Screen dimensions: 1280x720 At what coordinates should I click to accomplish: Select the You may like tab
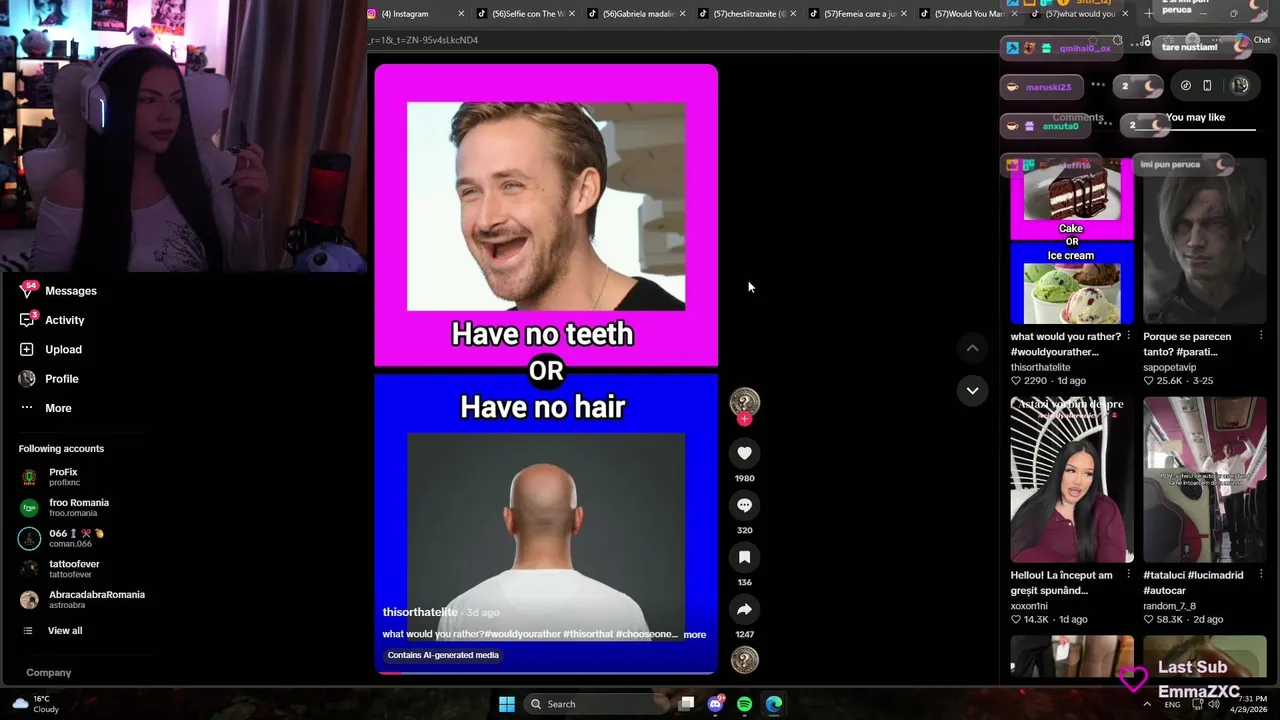[1195, 118]
